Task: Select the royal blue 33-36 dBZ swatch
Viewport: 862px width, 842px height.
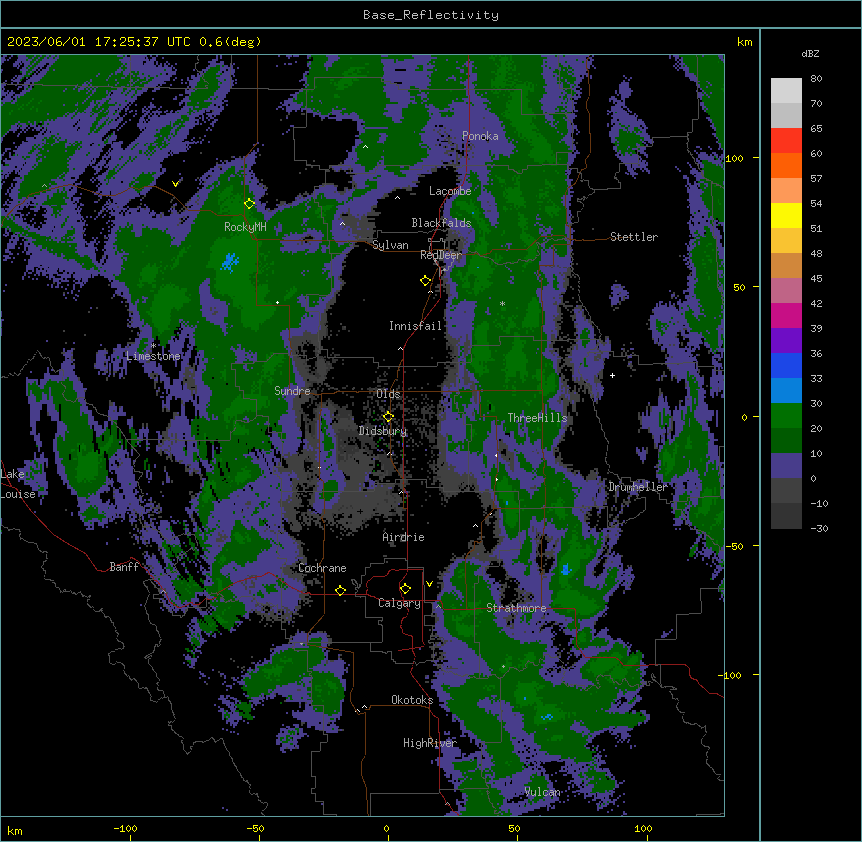Action: 786,365
